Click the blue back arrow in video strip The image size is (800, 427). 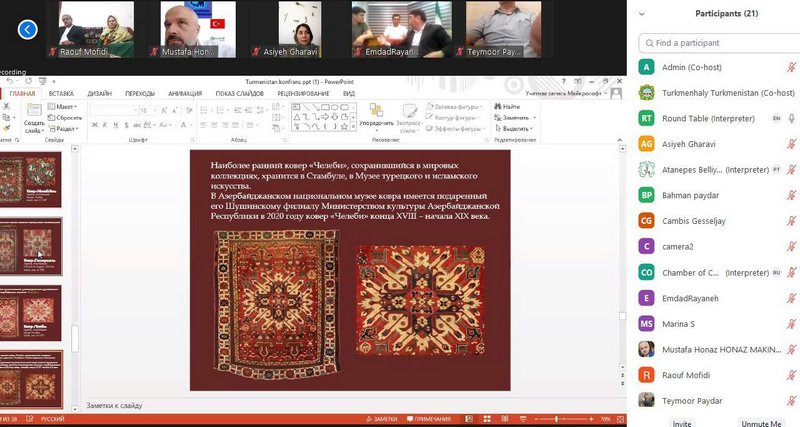click(x=27, y=30)
